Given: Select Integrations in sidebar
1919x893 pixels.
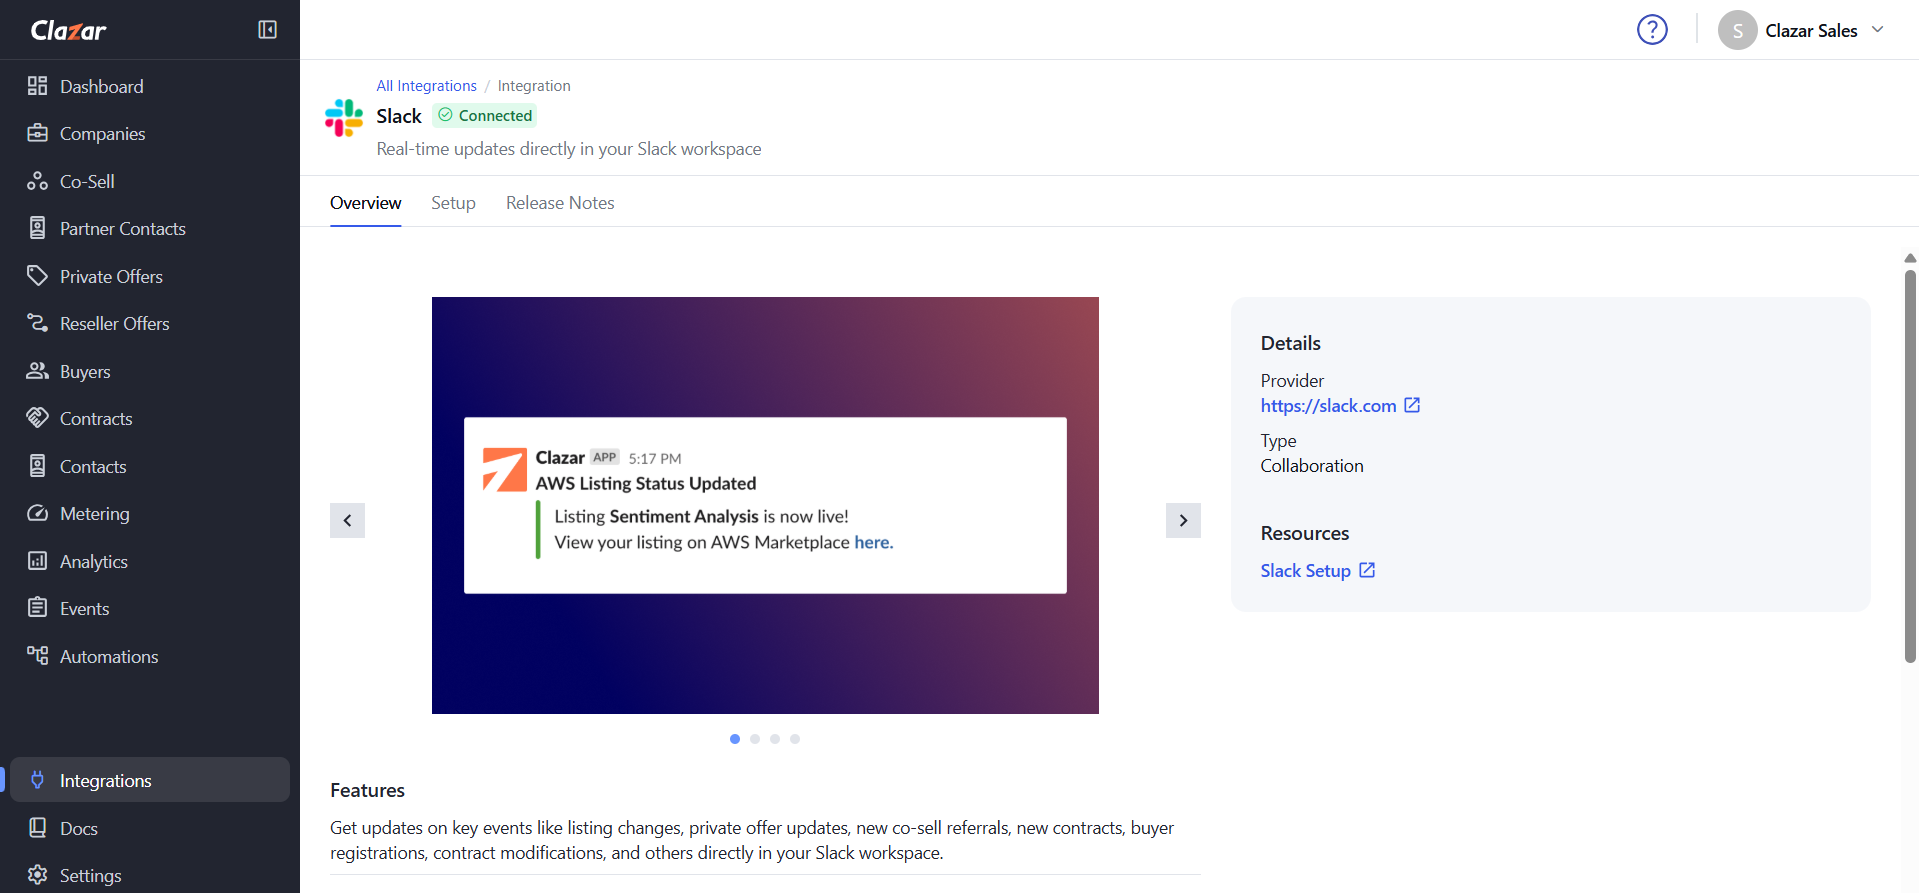Looking at the screenshot, I should (x=150, y=780).
